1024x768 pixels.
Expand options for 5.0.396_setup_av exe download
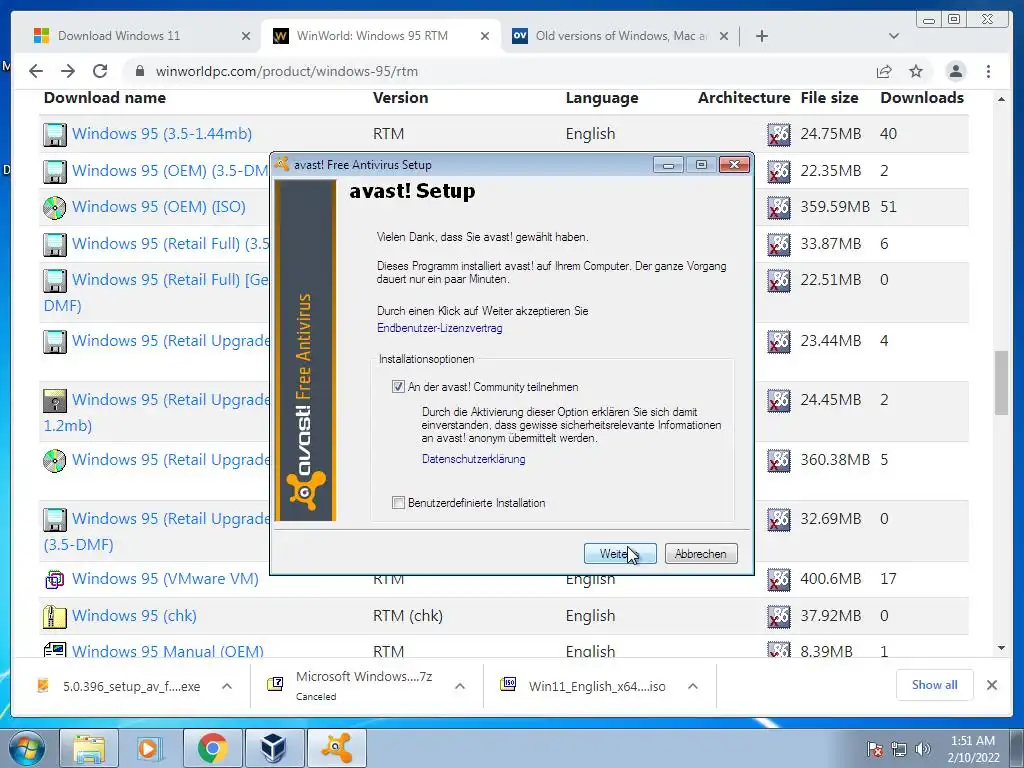pyautogui.click(x=227, y=686)
